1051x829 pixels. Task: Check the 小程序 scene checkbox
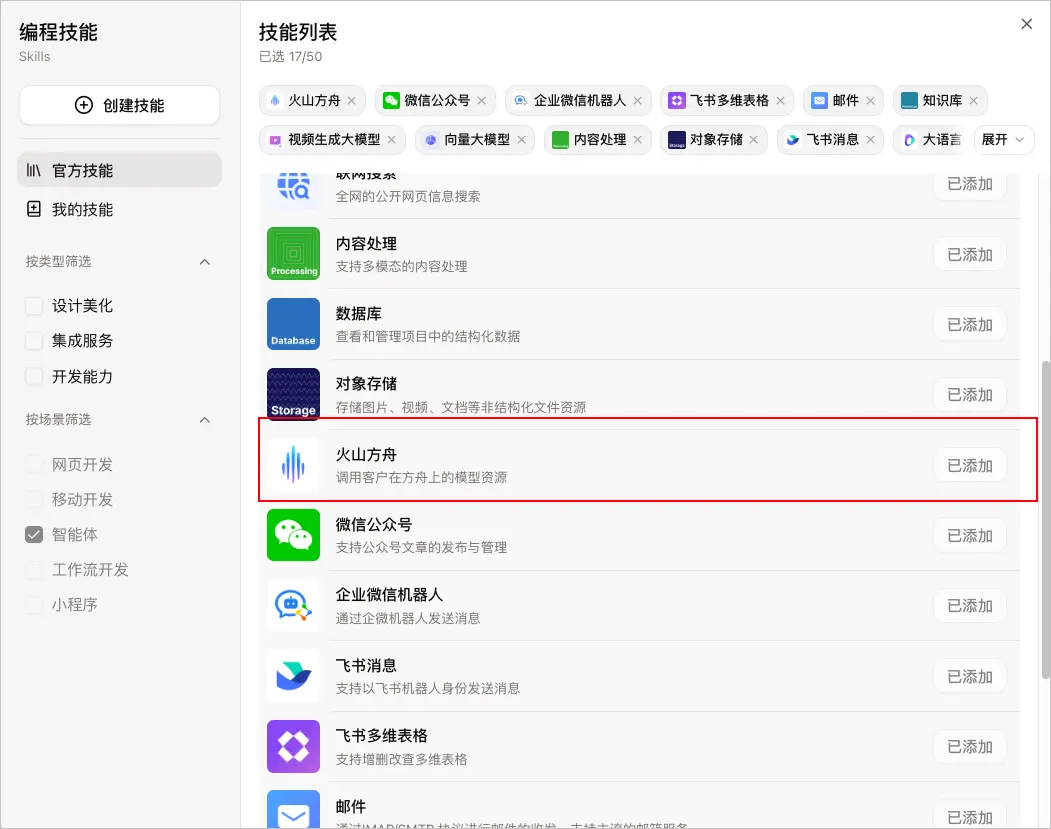pos(34,604)
